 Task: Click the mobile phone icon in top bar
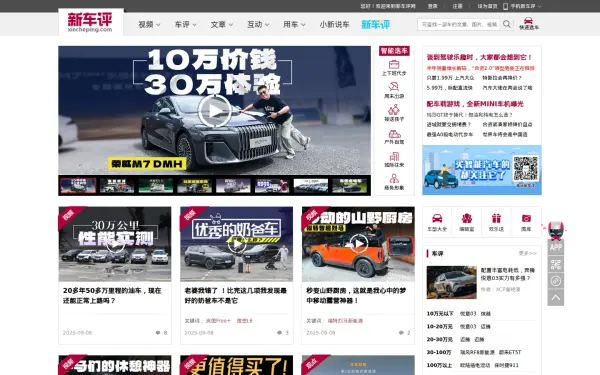coord(505,6)
